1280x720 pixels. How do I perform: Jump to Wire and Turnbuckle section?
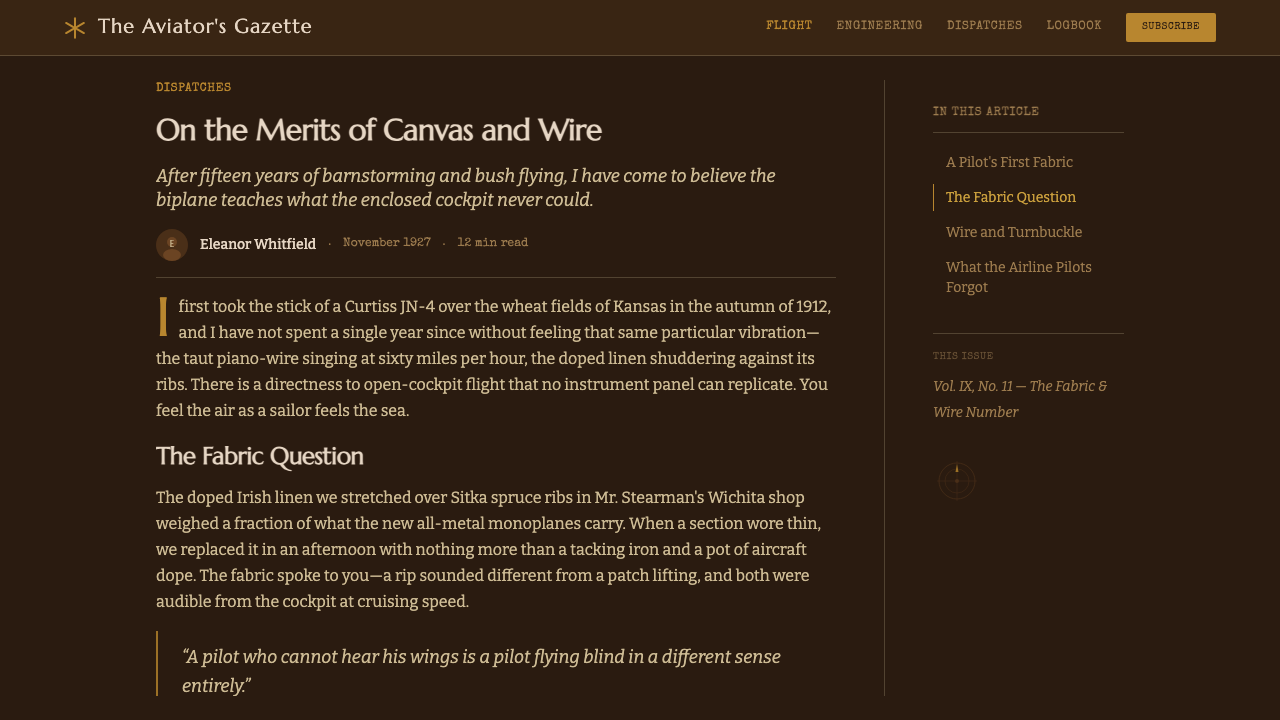pyautogui.click(x=1014, y=232)
